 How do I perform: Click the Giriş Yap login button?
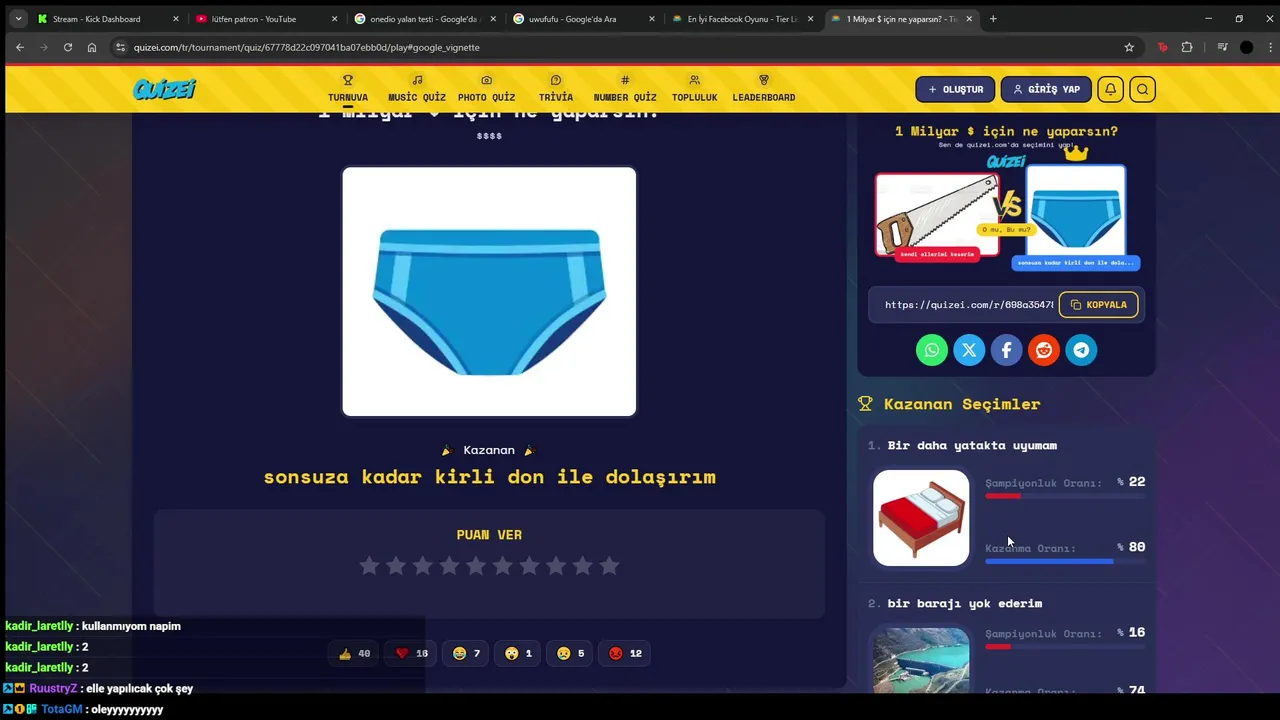1046,89
